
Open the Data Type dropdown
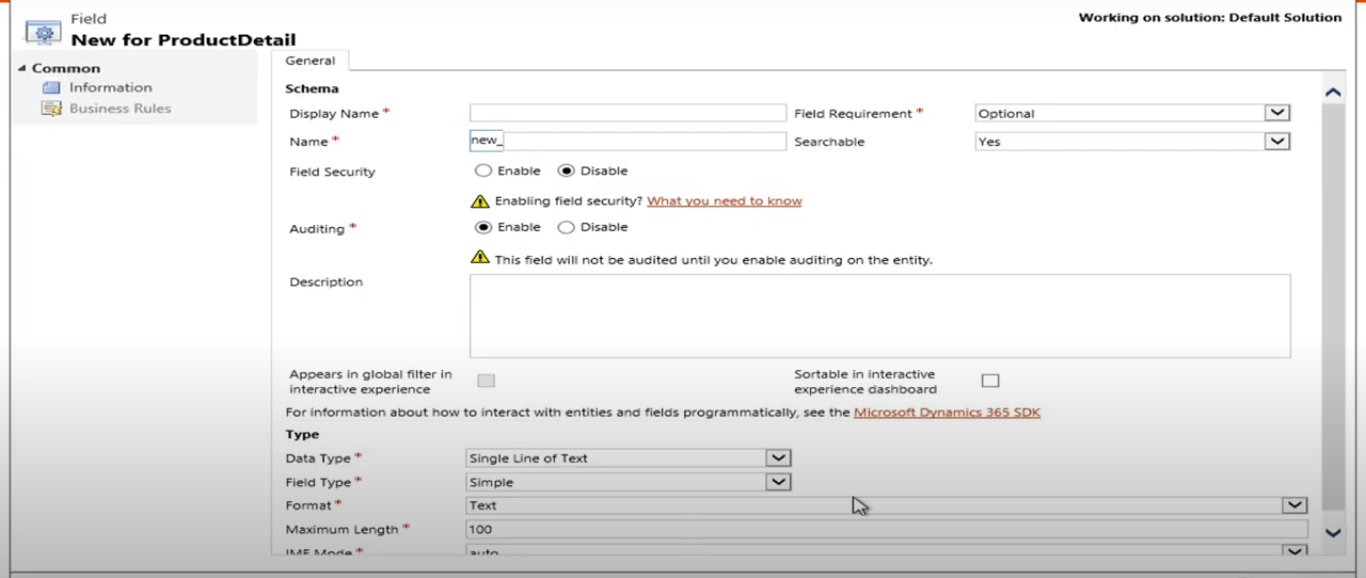[779, 457]
